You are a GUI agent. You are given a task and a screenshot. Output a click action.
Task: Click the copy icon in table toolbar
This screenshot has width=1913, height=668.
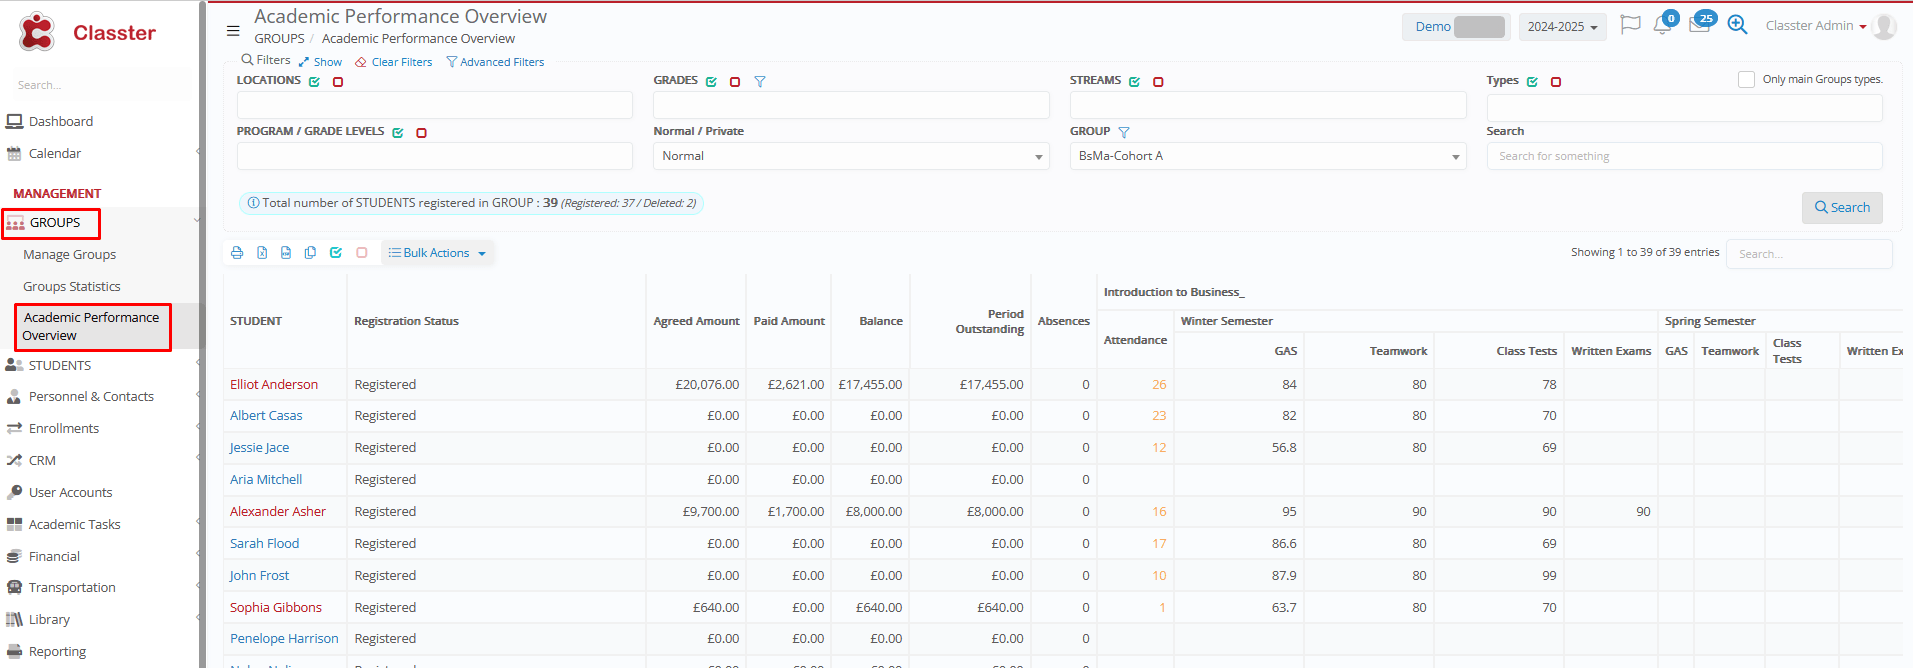(x=310, y=253)
